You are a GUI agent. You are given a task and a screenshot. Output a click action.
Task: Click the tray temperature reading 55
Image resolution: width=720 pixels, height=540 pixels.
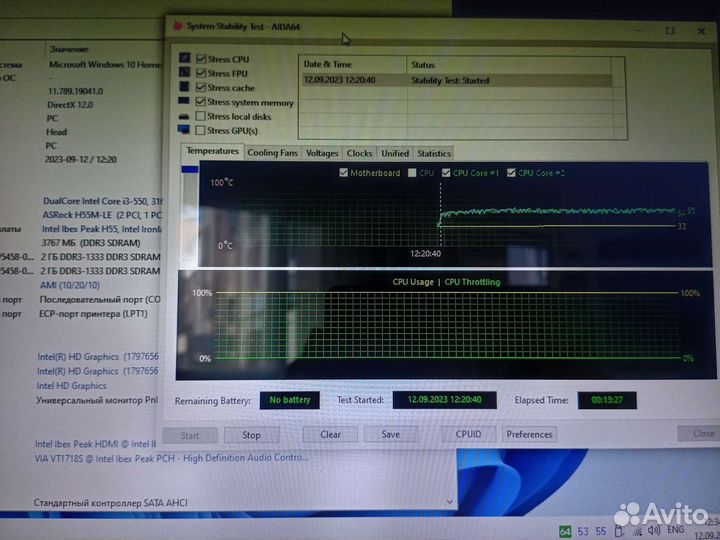(601, 532)
